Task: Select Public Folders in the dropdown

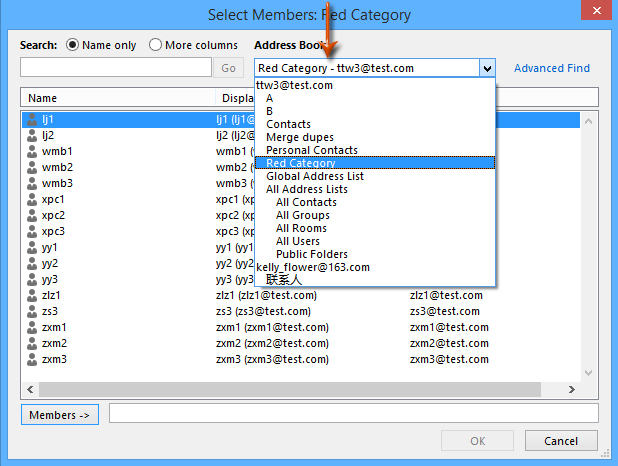Action: click(312, 254)
